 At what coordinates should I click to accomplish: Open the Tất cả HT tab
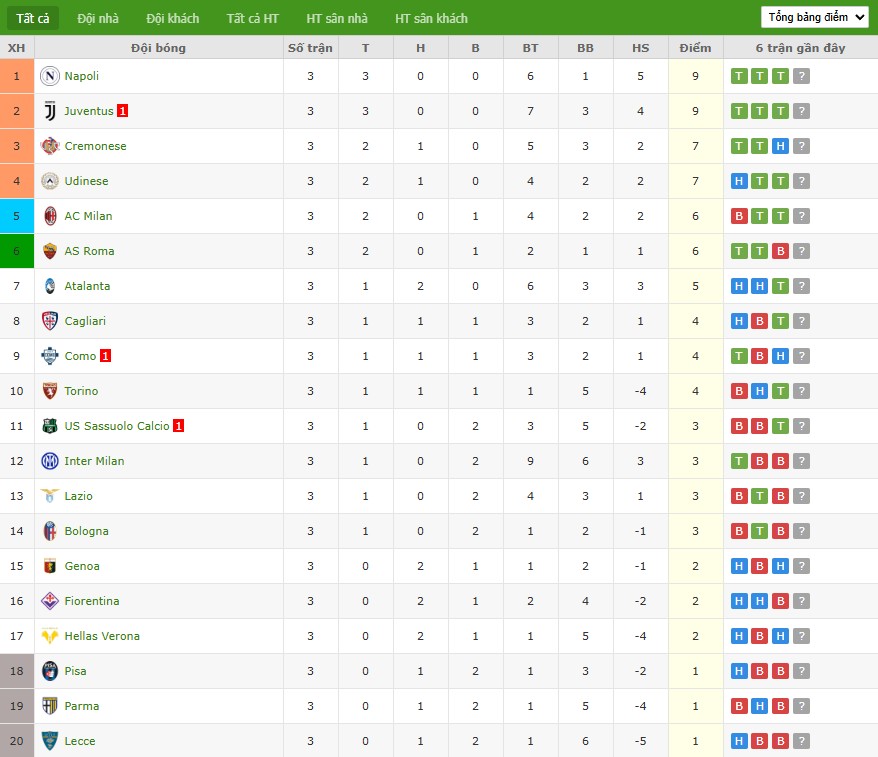[x=252, y=18]
